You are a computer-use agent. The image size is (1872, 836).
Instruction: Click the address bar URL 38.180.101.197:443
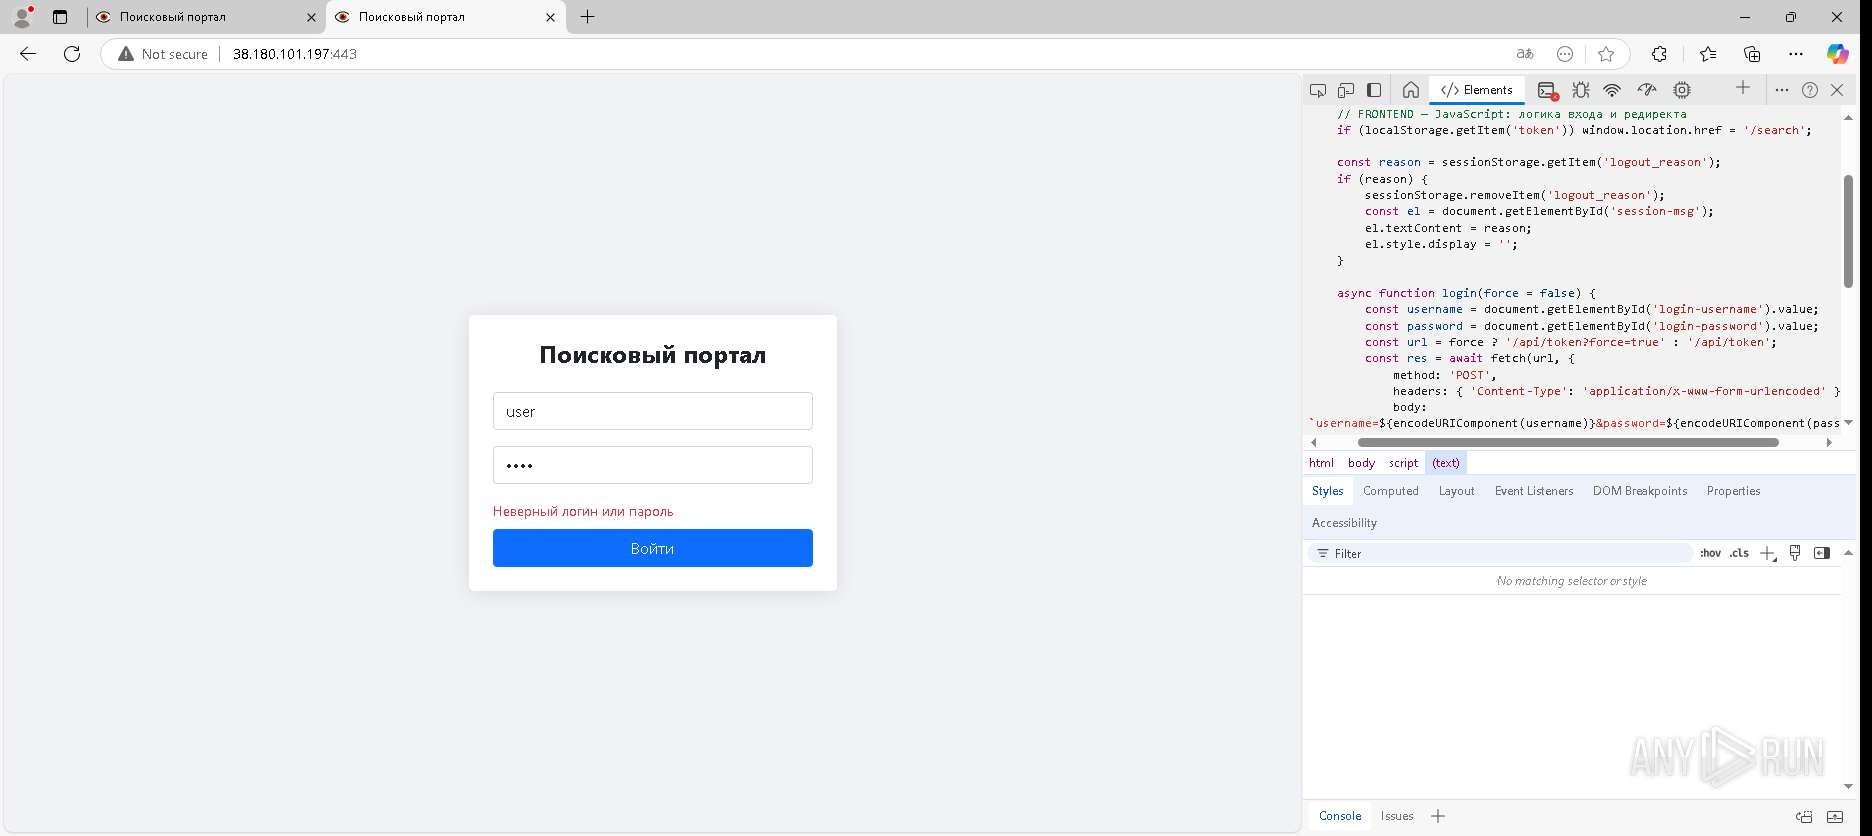(295, 54)
